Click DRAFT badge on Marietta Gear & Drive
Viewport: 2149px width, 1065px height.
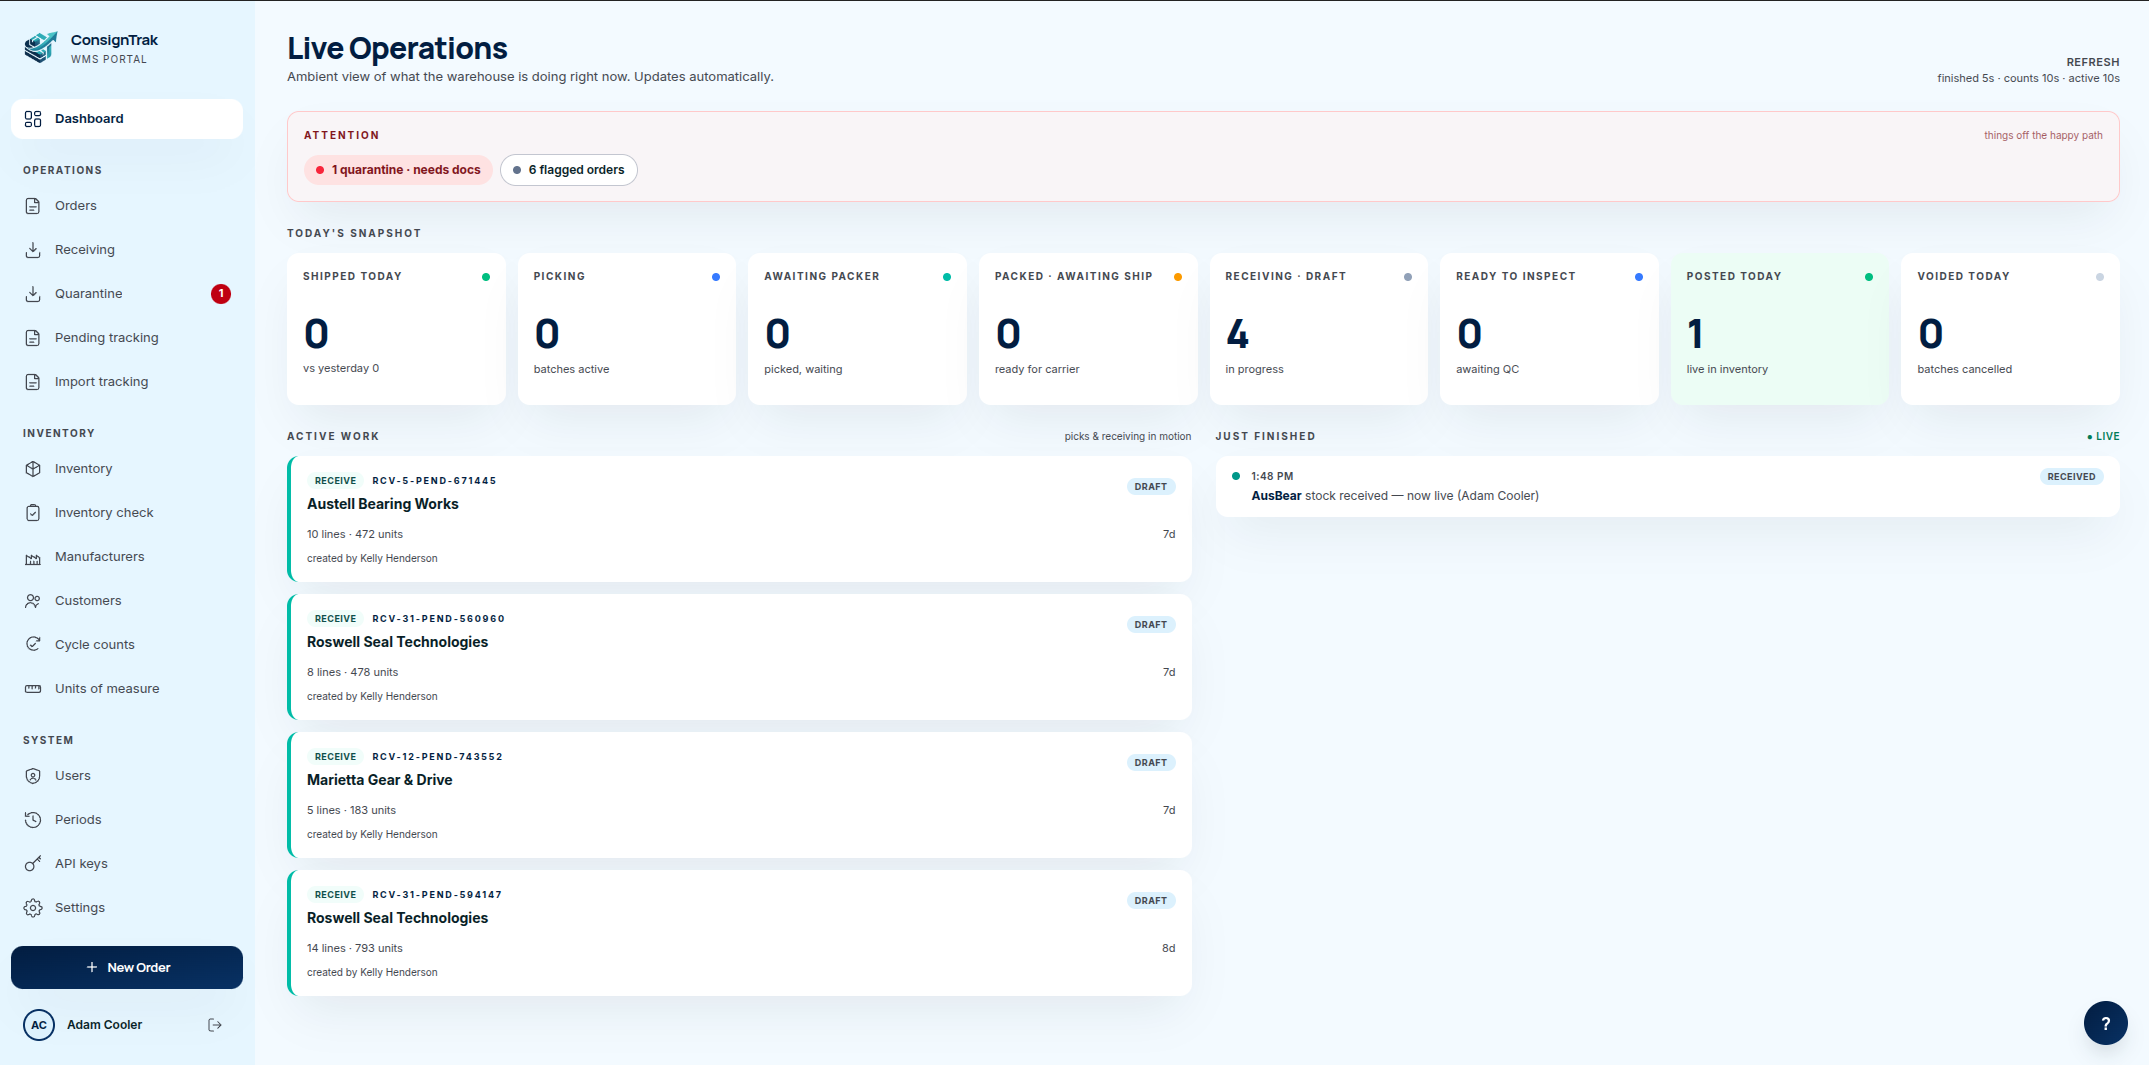coord(1151,763)
